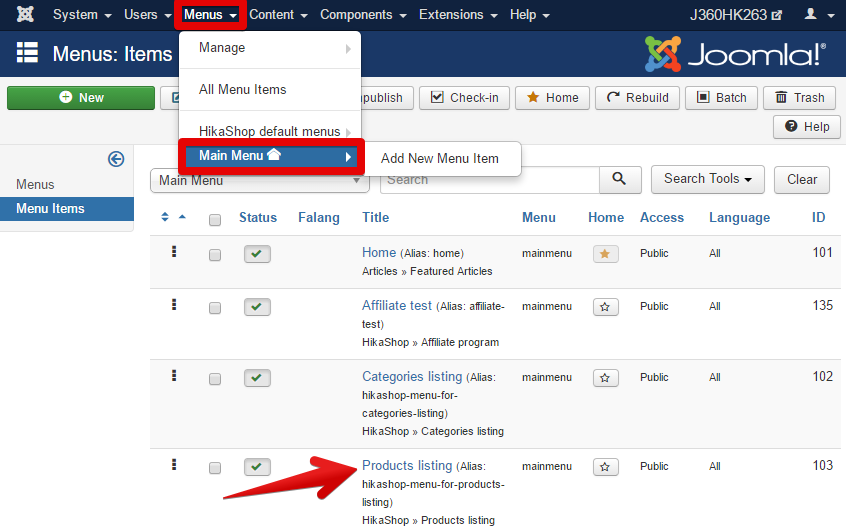
Task: Click the Check-in toolbar button
Action: pos(465,98)
